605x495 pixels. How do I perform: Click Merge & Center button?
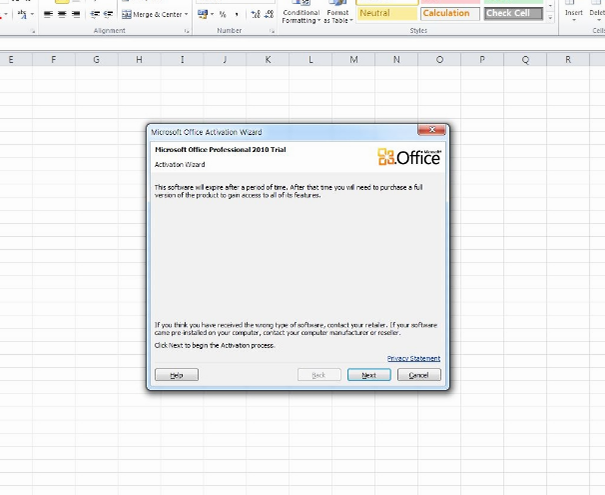tap(152, 15)
